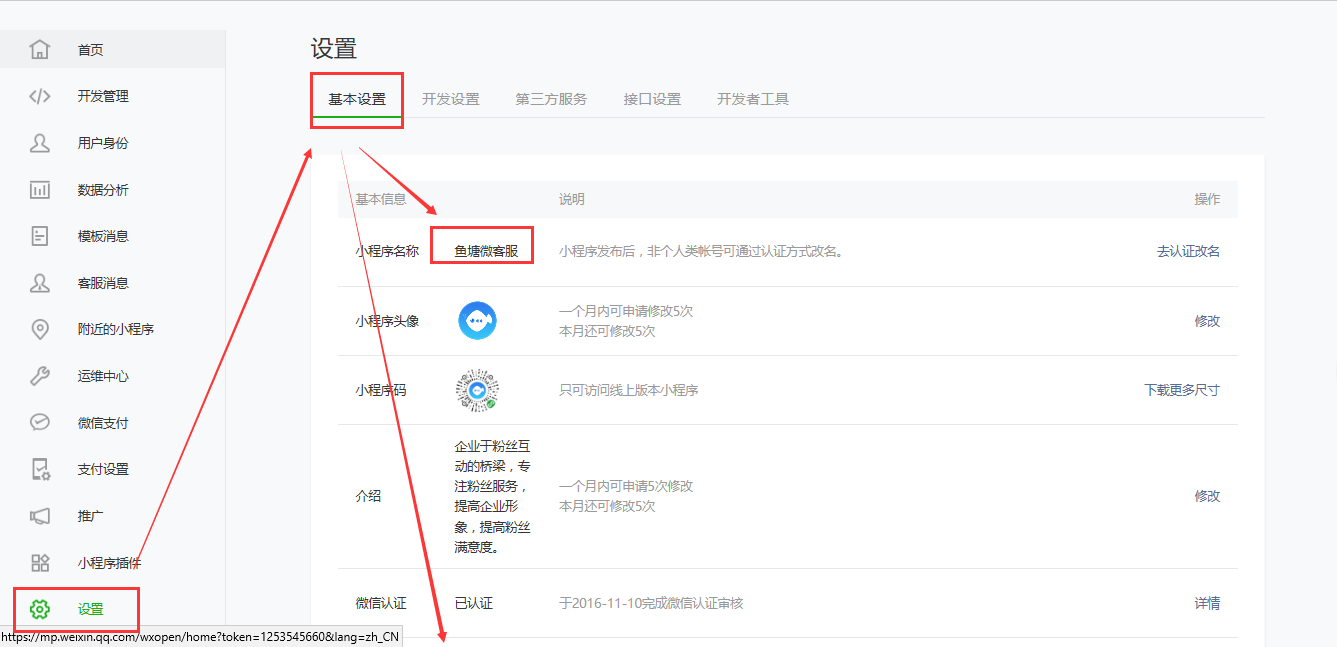Image resolution: width=1337 pixels, height=647 pixels.
Task: Click the 已认证 status text
Action: click(473, 603)
